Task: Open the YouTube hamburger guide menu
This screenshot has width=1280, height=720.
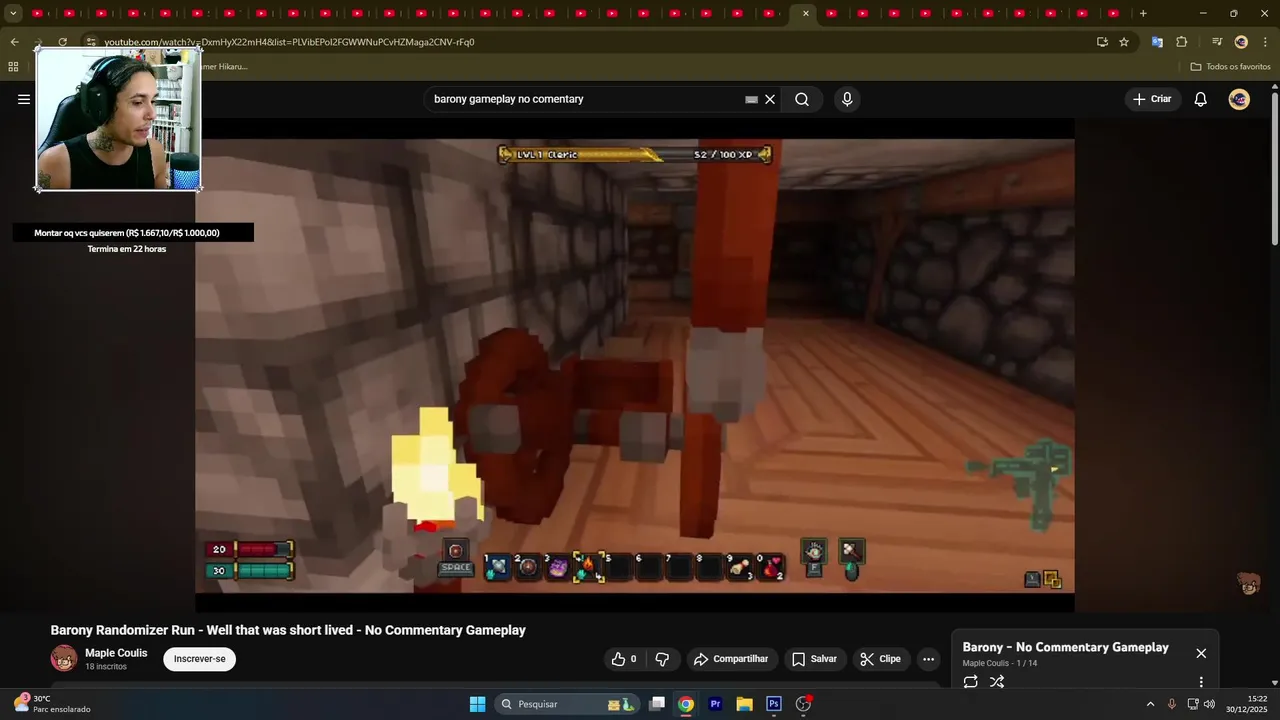Action: [x=24, y=99]
